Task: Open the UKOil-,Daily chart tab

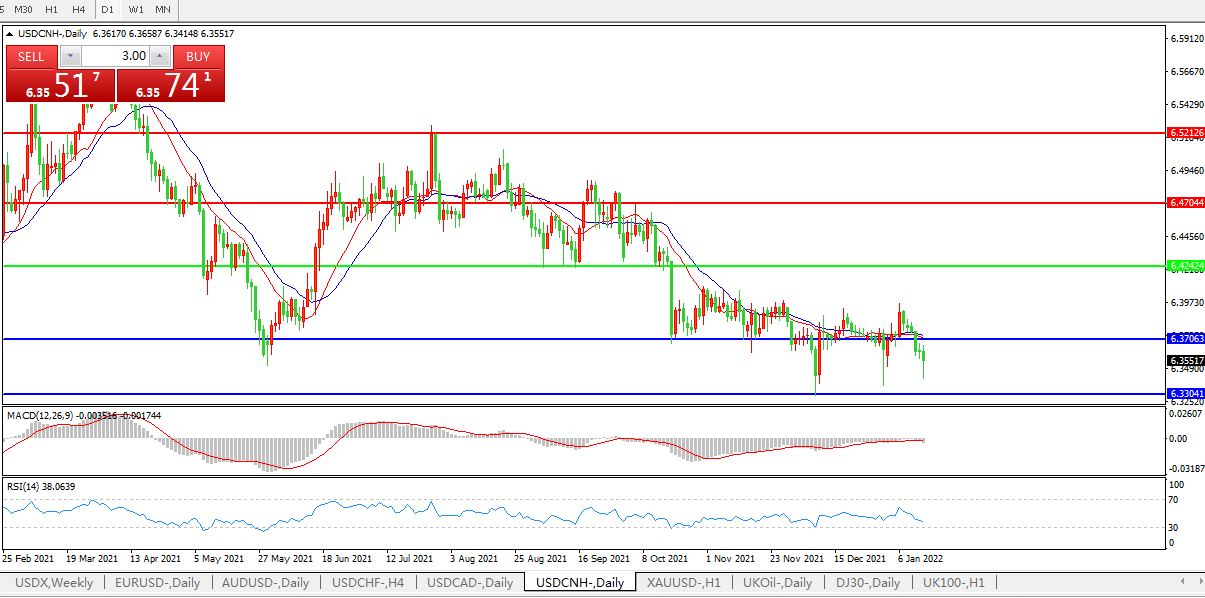Action: coord(778,582)
